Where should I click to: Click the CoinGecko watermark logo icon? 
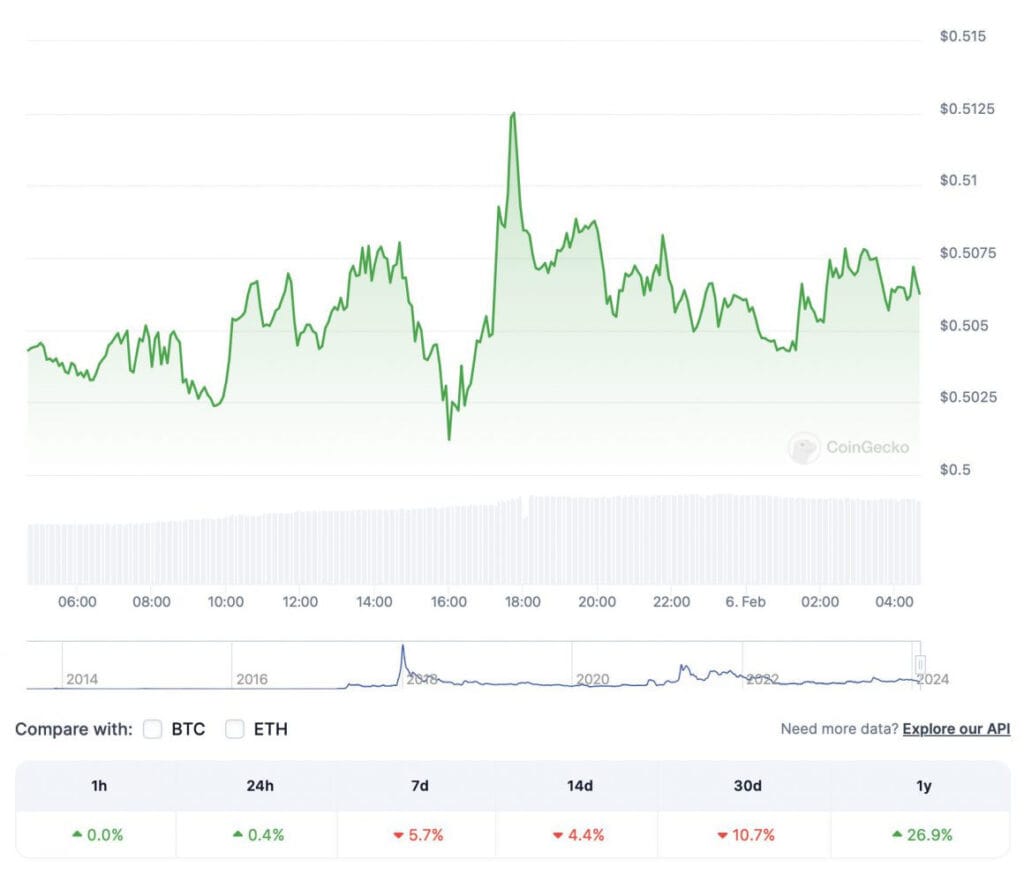803,448
